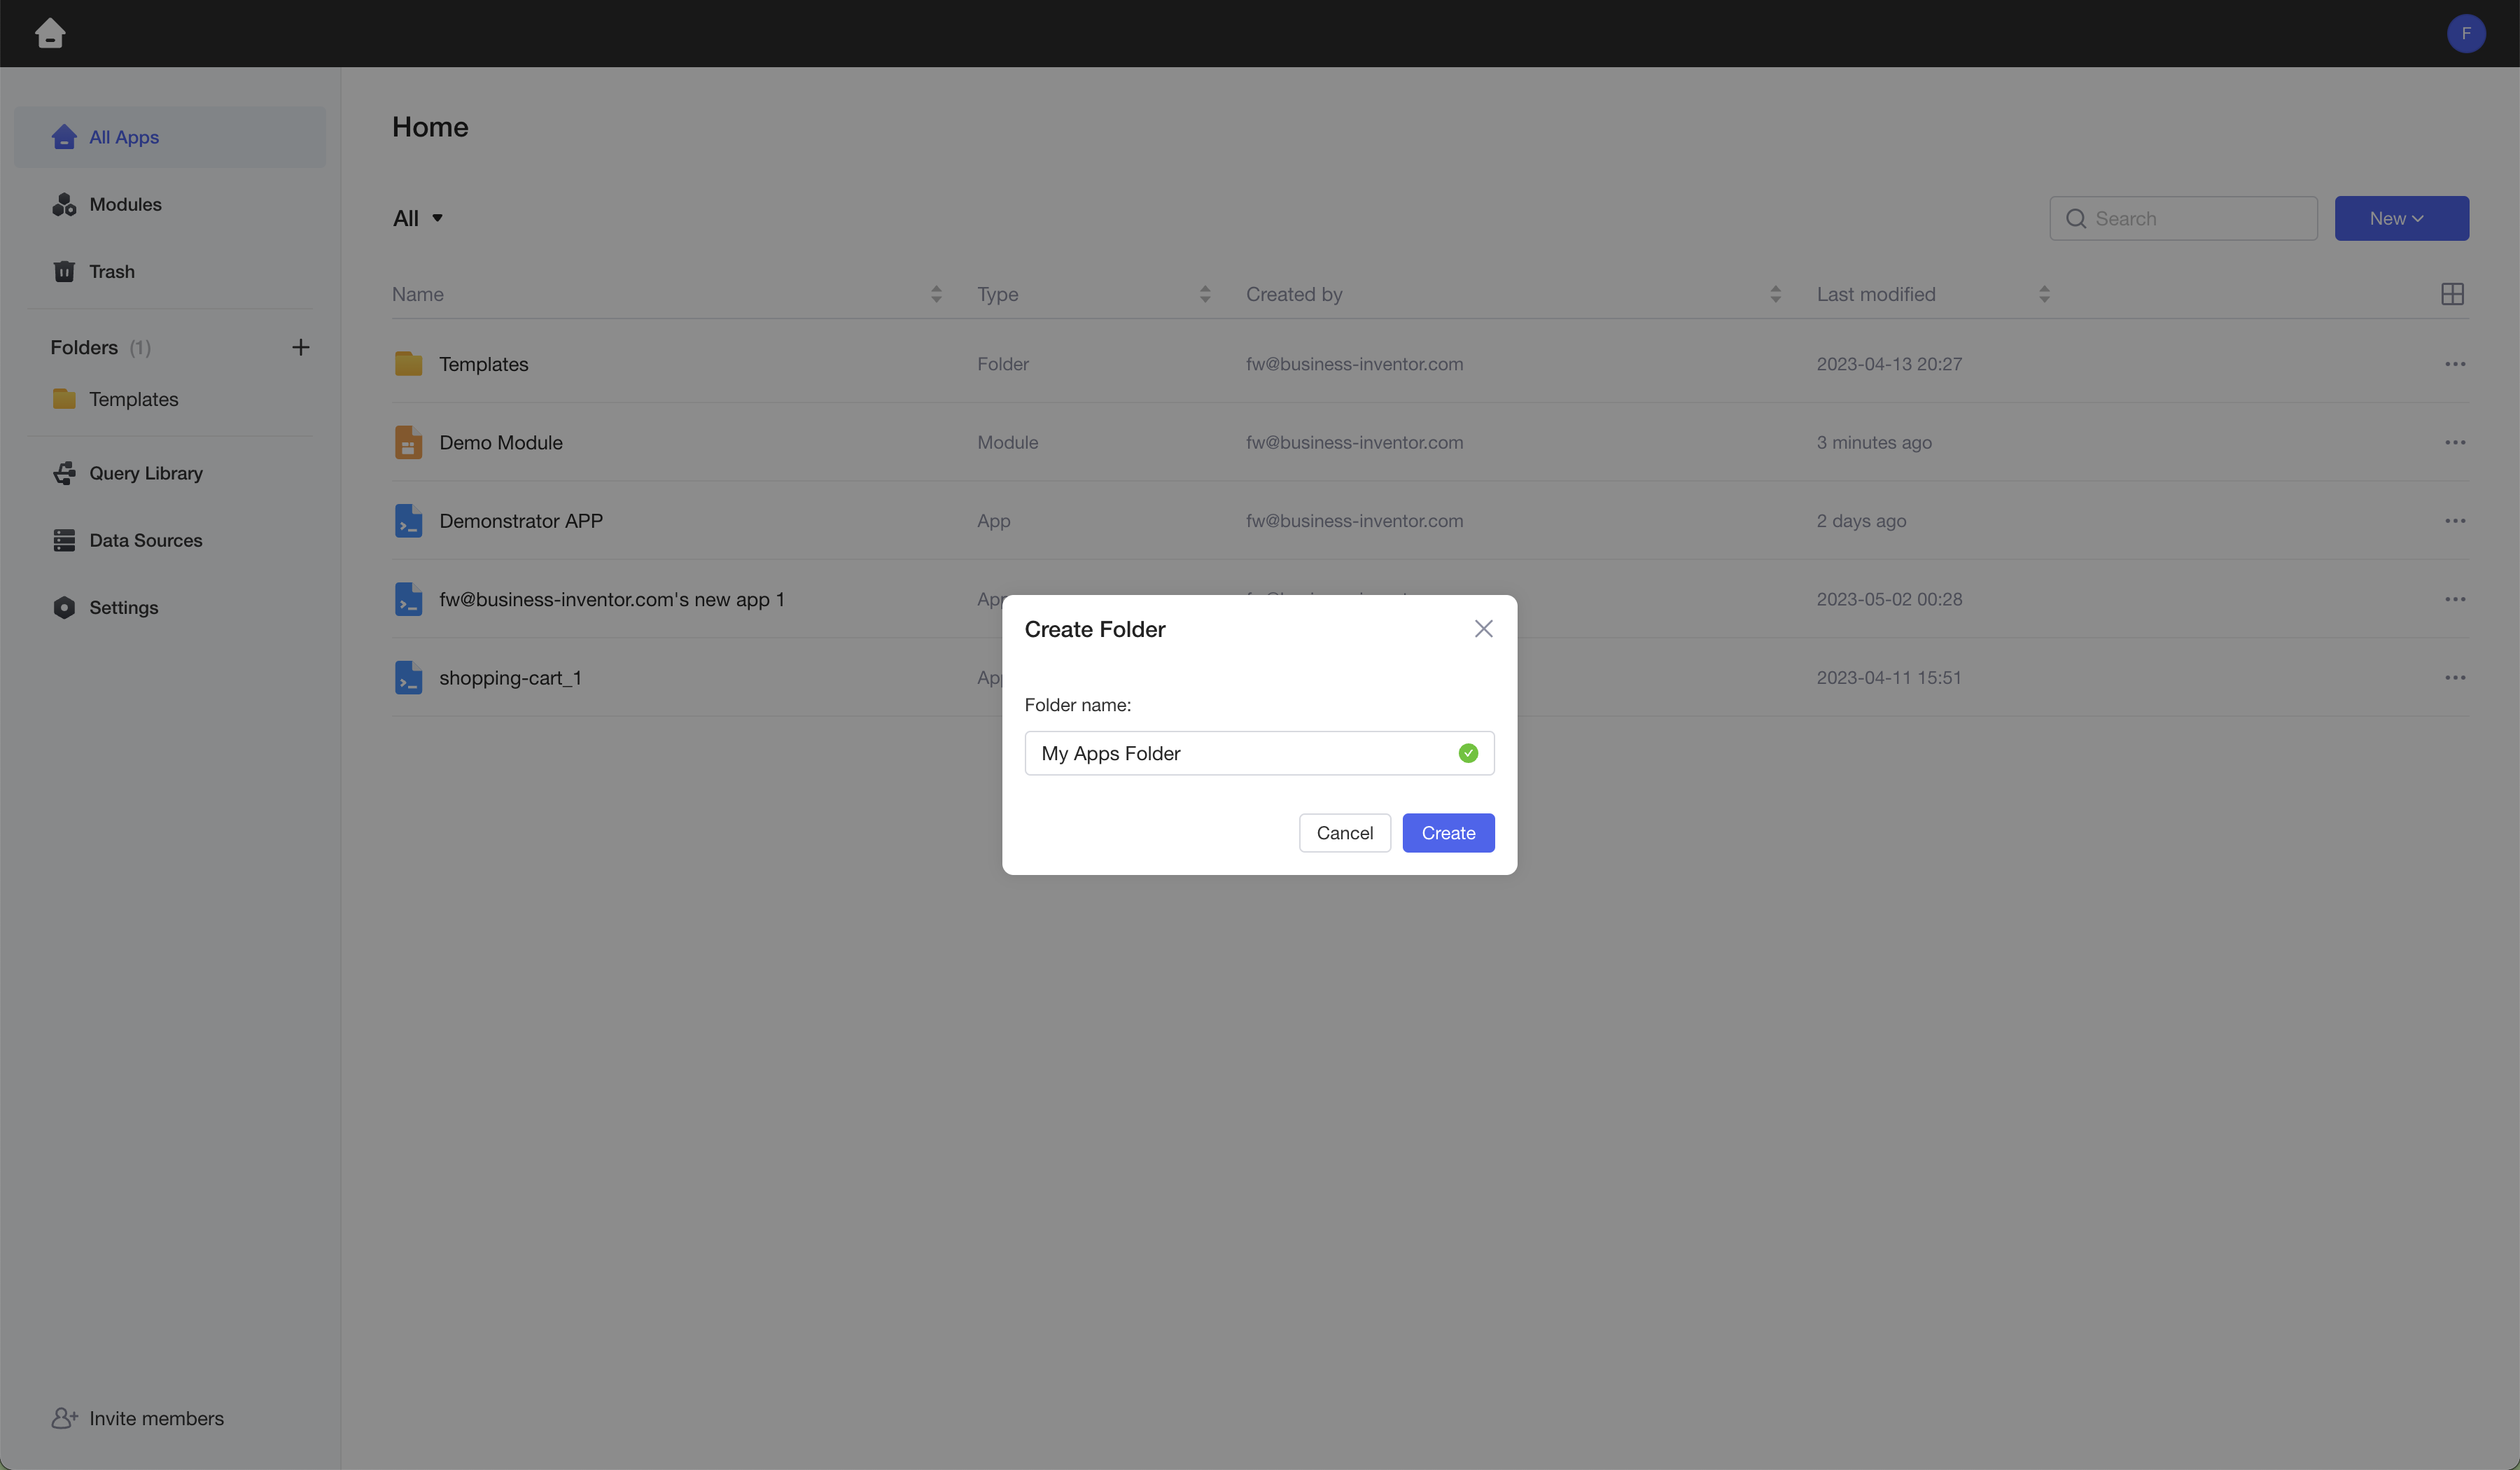Viewport: 2520px width, 1470px height.
Task: Click the plus icon beside Folders
Action: click(300, 347)
